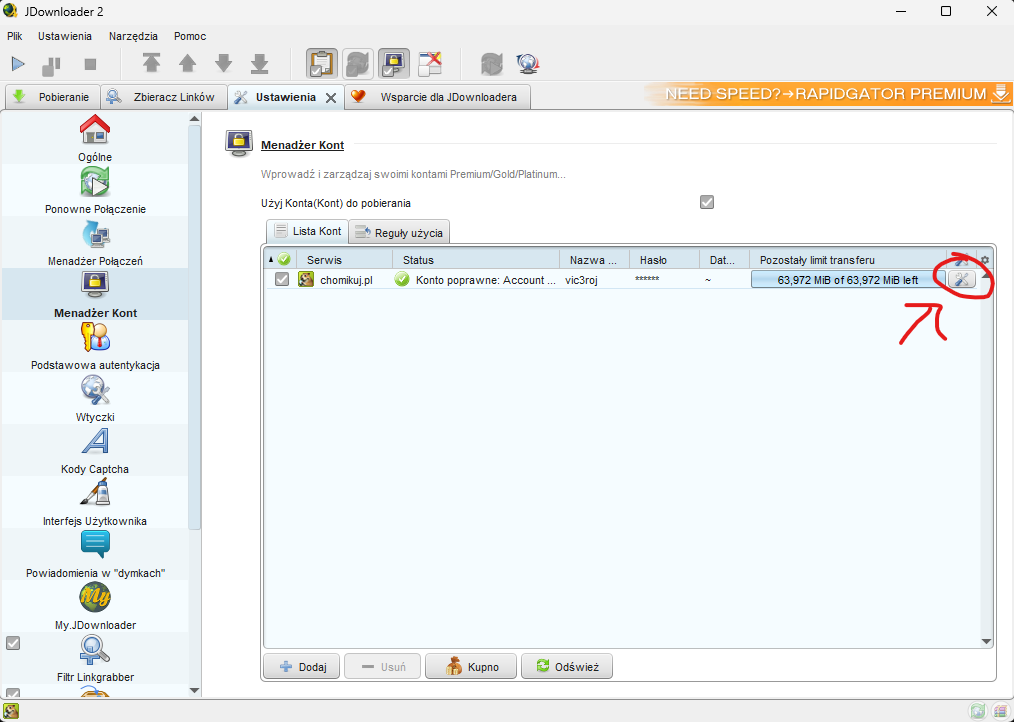Move selection to bottom with barred down-arrow icon
The height and width of the screenshot is (722, 1014).
(x=259, y=63)
